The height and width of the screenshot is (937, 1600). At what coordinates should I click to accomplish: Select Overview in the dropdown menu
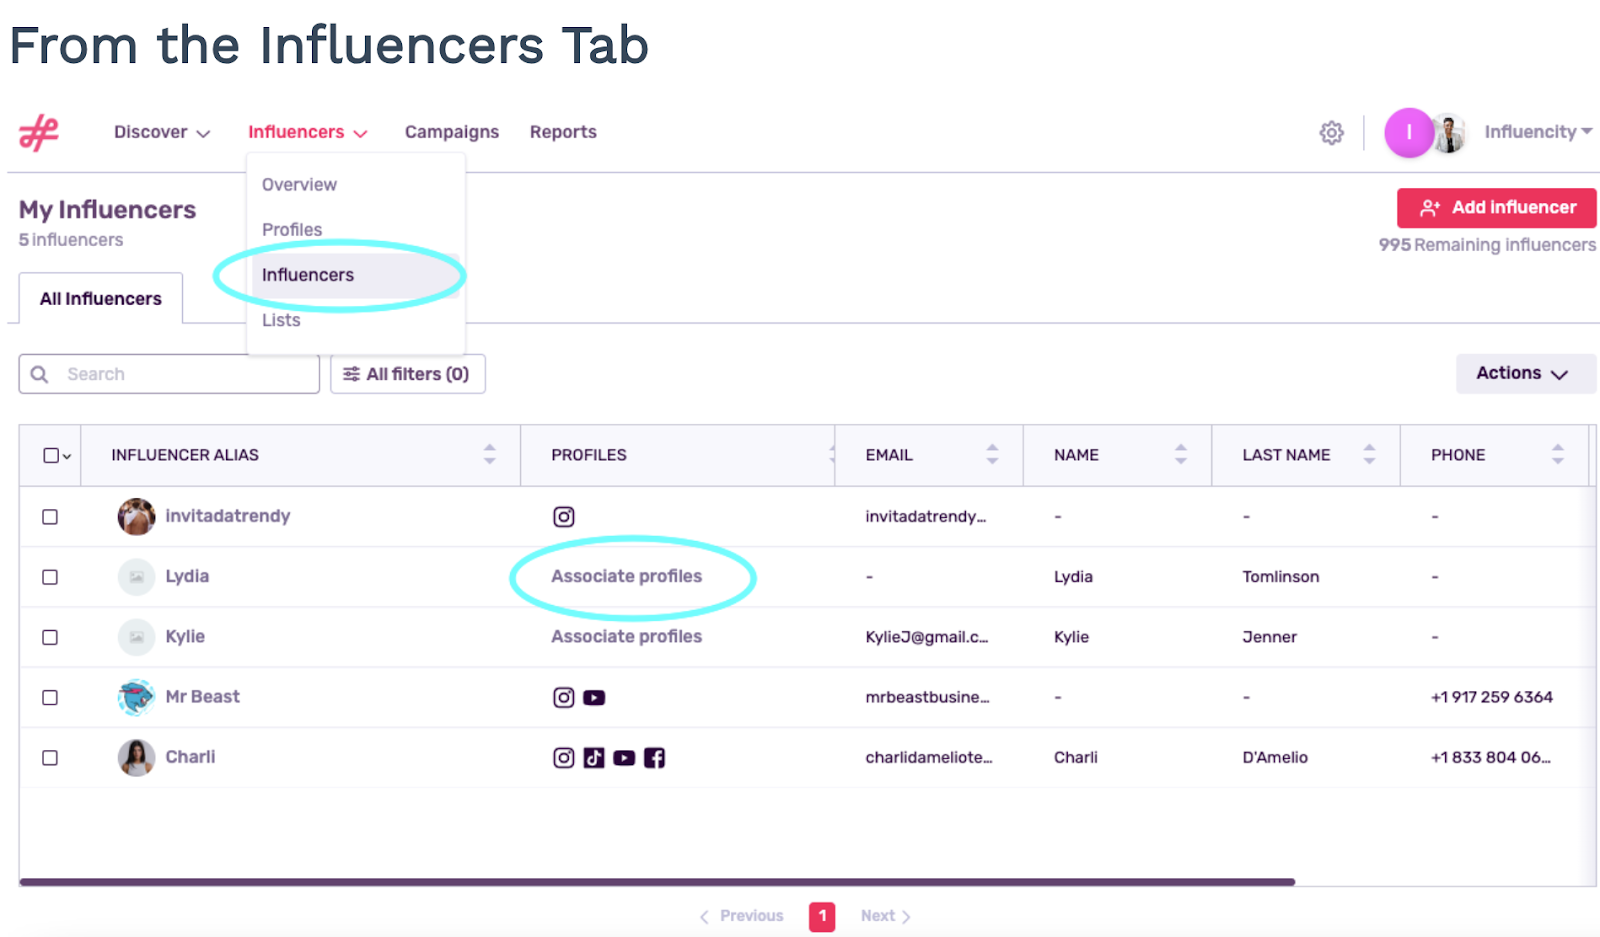[x=299, y=185]
